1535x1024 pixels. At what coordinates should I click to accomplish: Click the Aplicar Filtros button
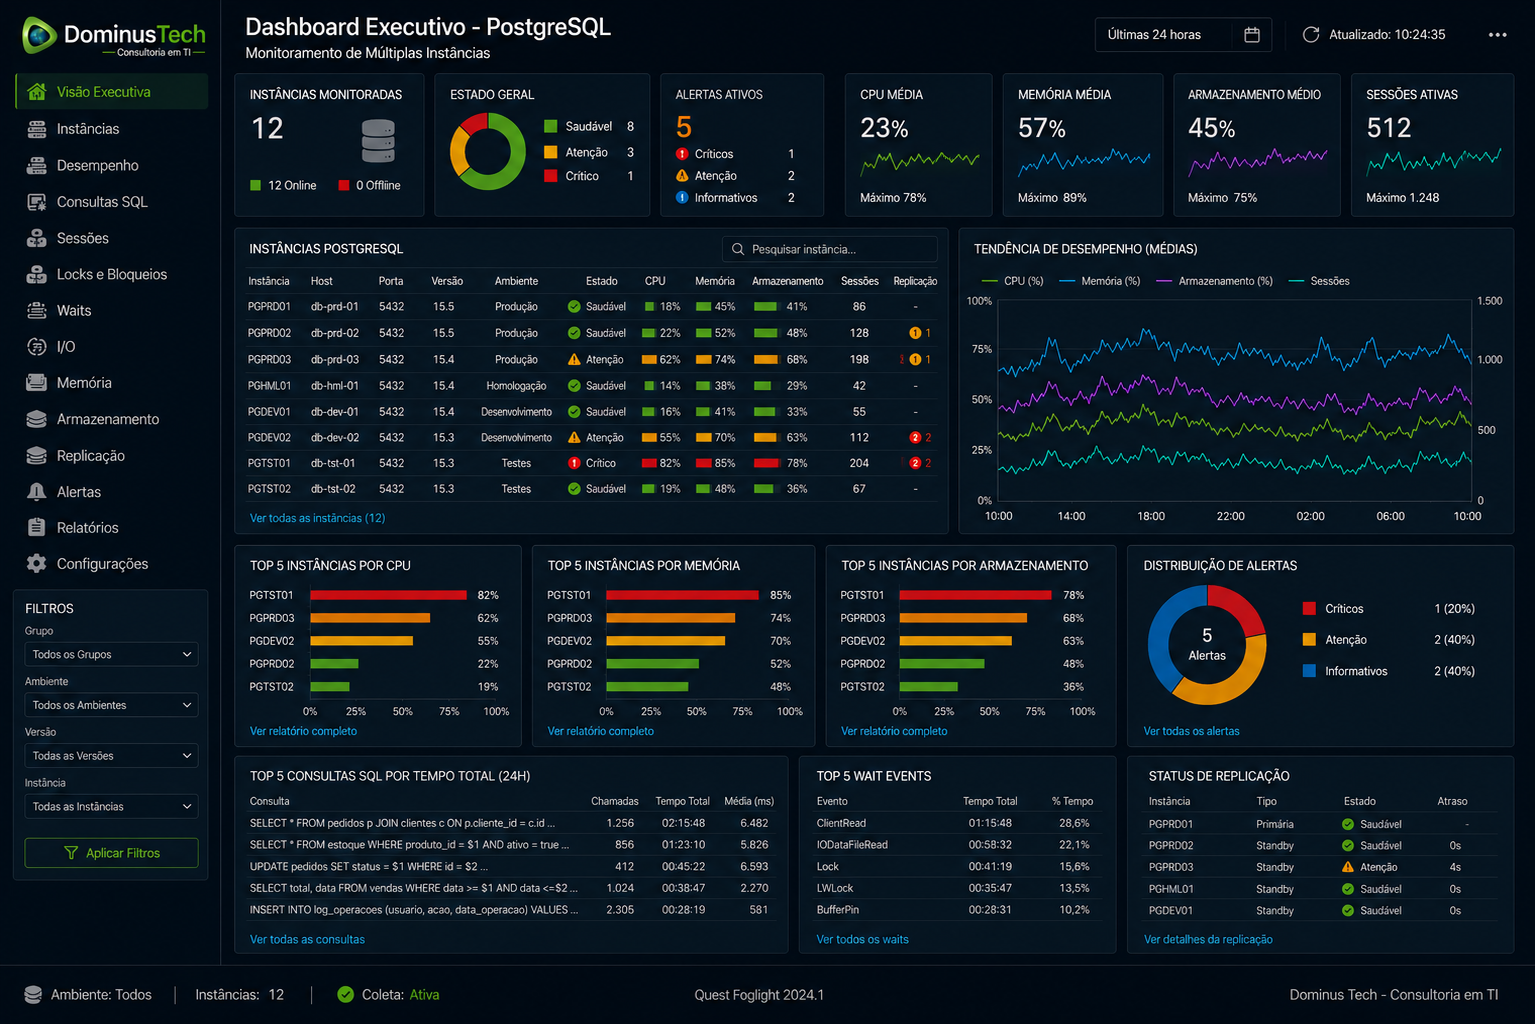click(x=111, y=853)
